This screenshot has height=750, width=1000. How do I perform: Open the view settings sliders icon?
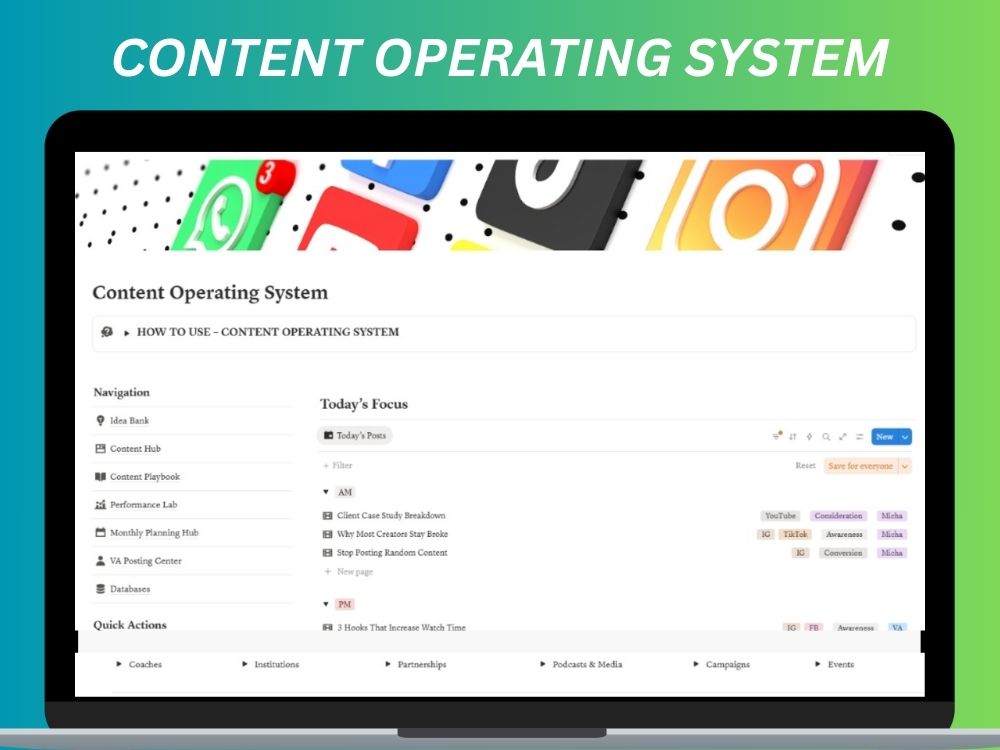pyautogui.click(x=860, y=437)
